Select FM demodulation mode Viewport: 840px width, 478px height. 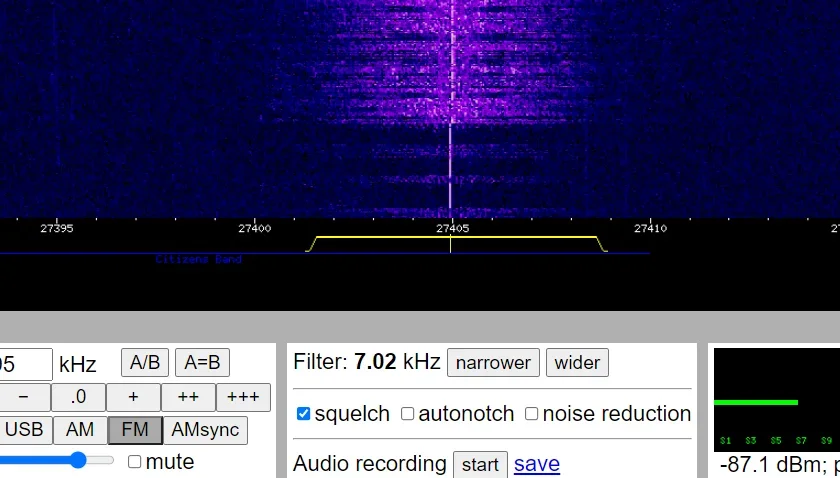135,430
